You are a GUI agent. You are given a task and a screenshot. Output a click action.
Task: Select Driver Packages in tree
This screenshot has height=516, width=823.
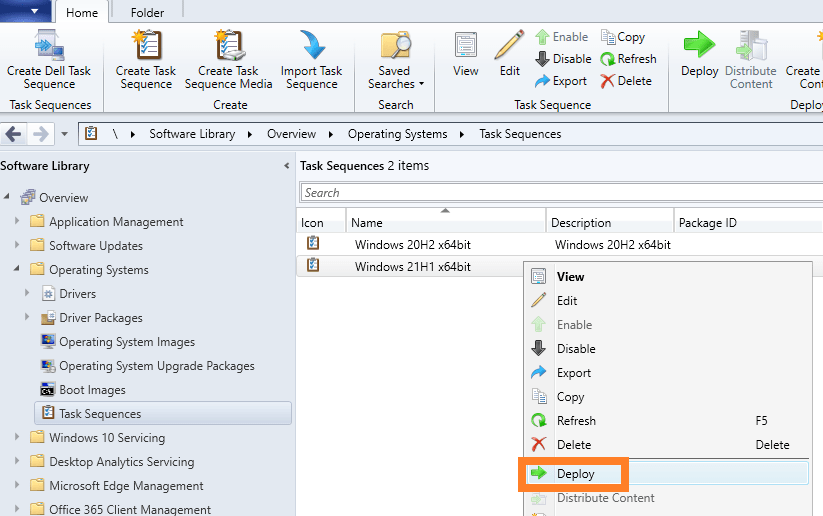(101, 318)
